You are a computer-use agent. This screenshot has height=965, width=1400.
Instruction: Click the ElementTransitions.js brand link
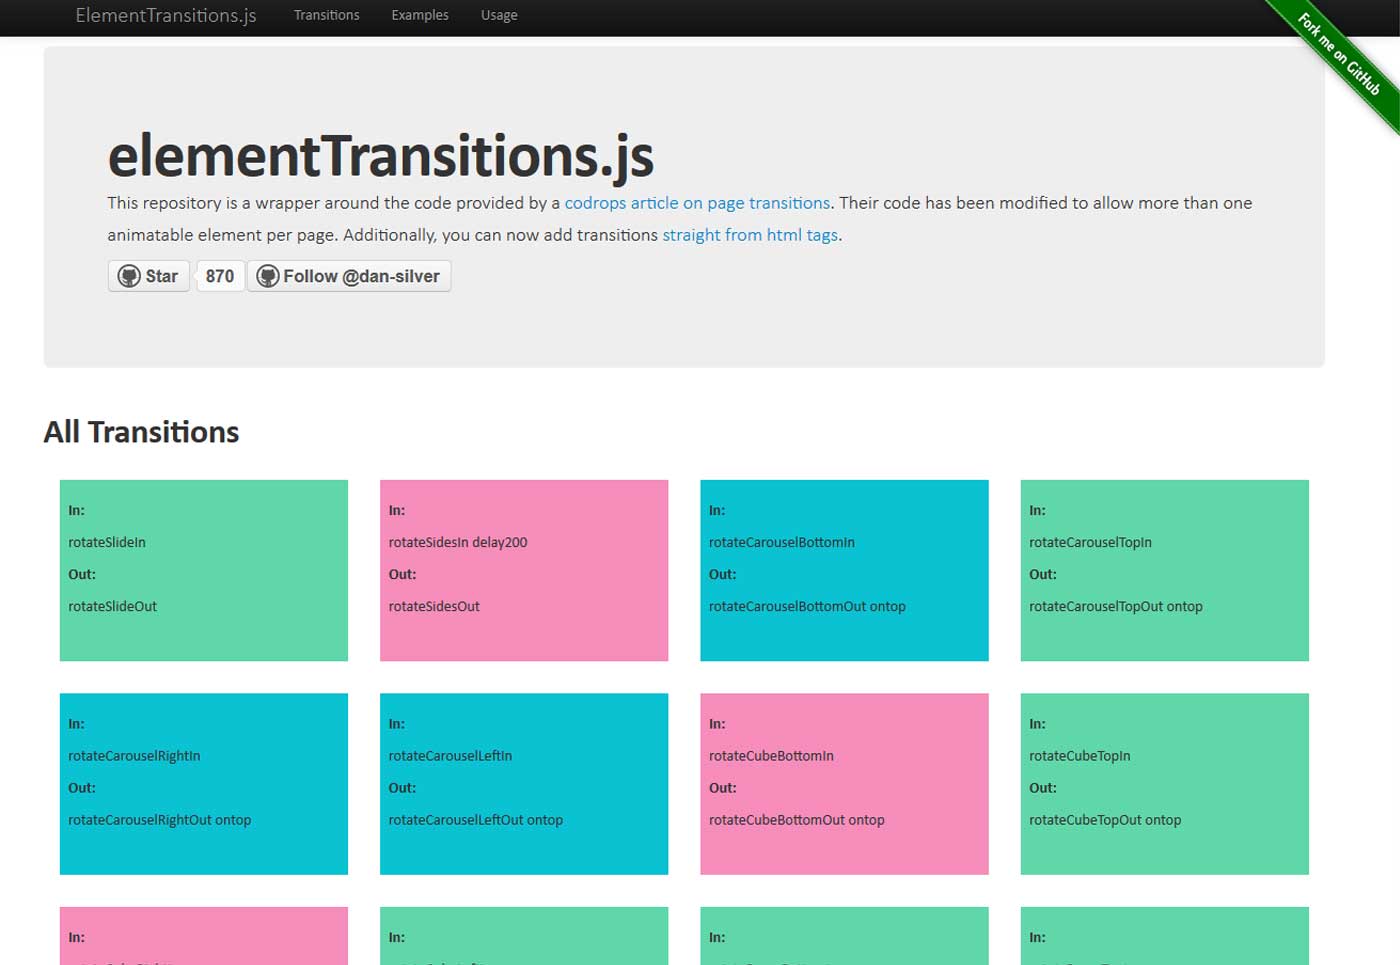(166, 15)
